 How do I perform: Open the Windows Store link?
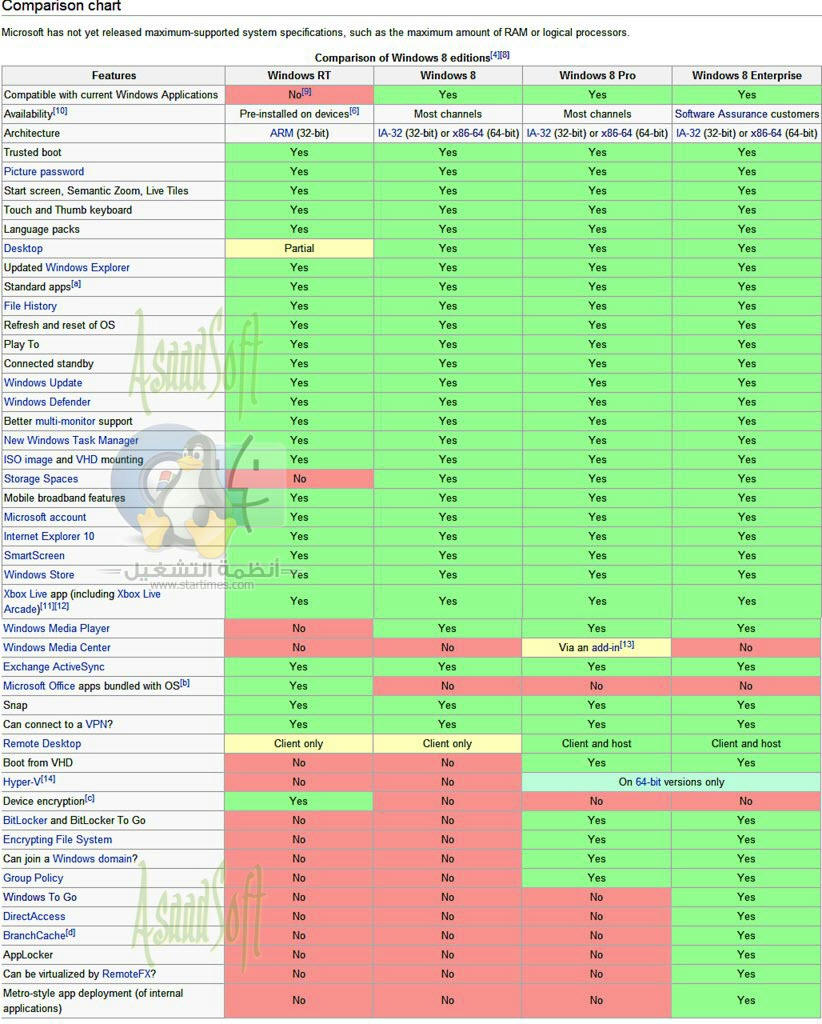pyautogui.click(x=39, y=575)
